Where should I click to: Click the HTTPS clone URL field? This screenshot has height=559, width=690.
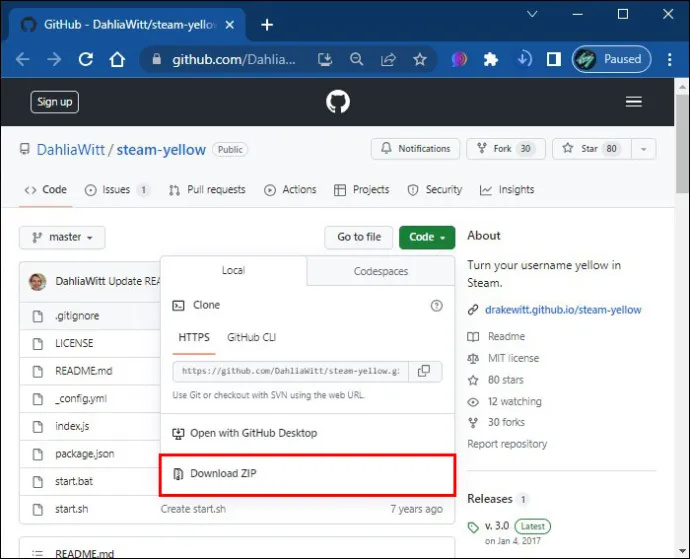click(x=290, y=371)
